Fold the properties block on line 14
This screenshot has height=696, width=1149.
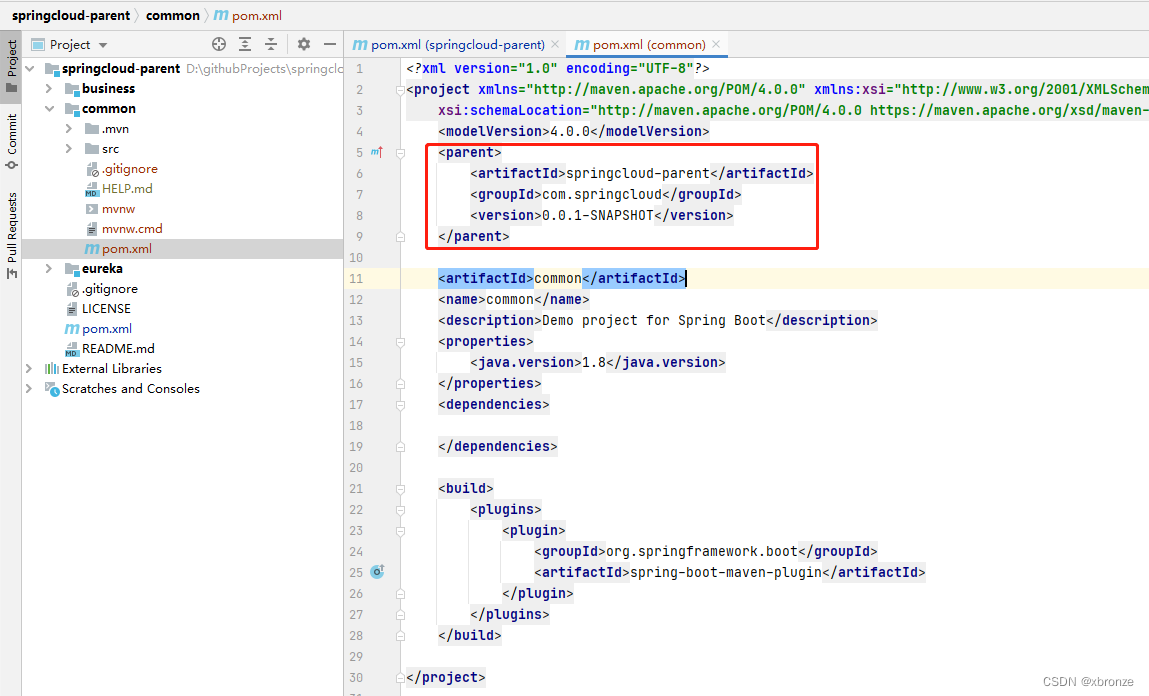401,342
